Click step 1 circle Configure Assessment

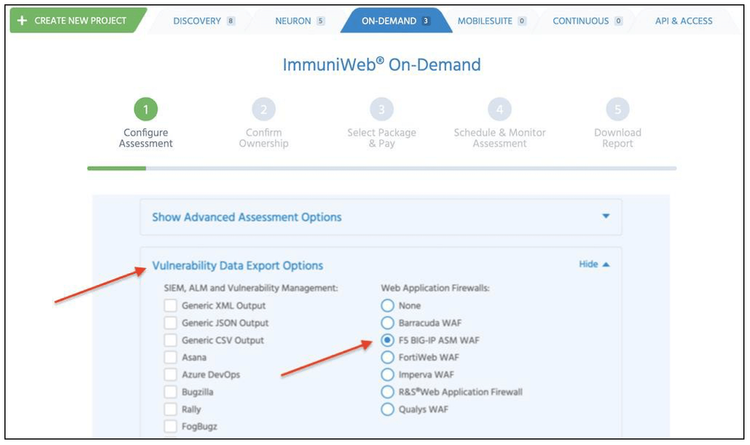pyautogui.click(x=146, y=110)
